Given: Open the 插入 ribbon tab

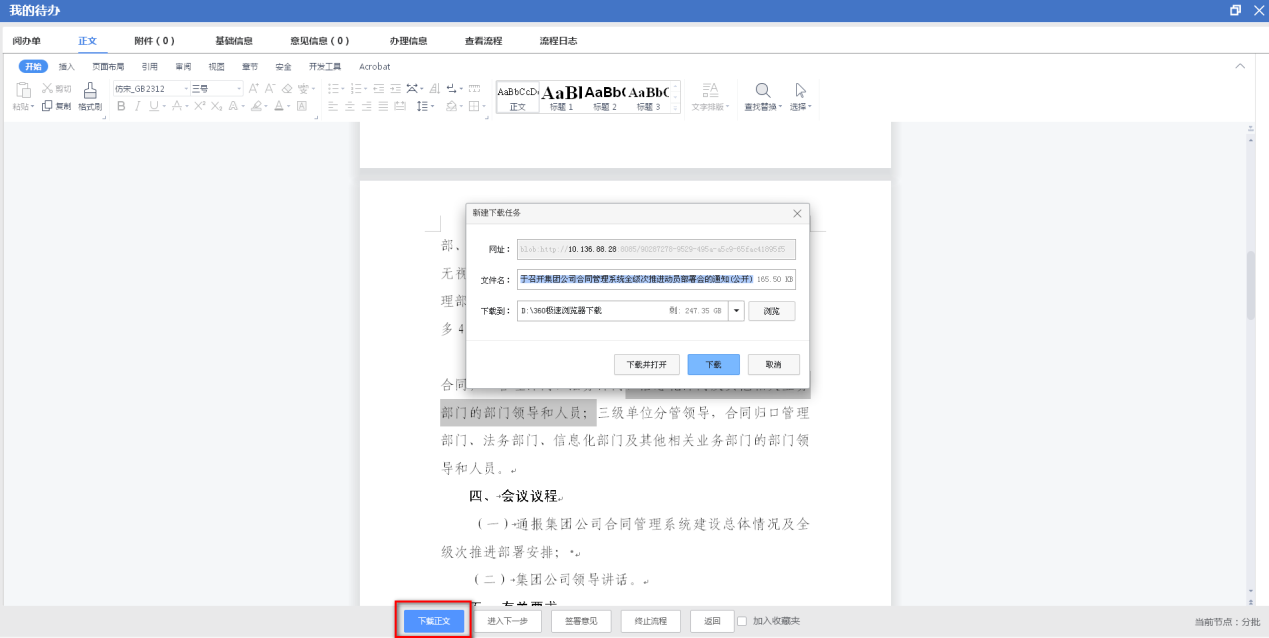Looking at the screenshot, I should point(67,67).
